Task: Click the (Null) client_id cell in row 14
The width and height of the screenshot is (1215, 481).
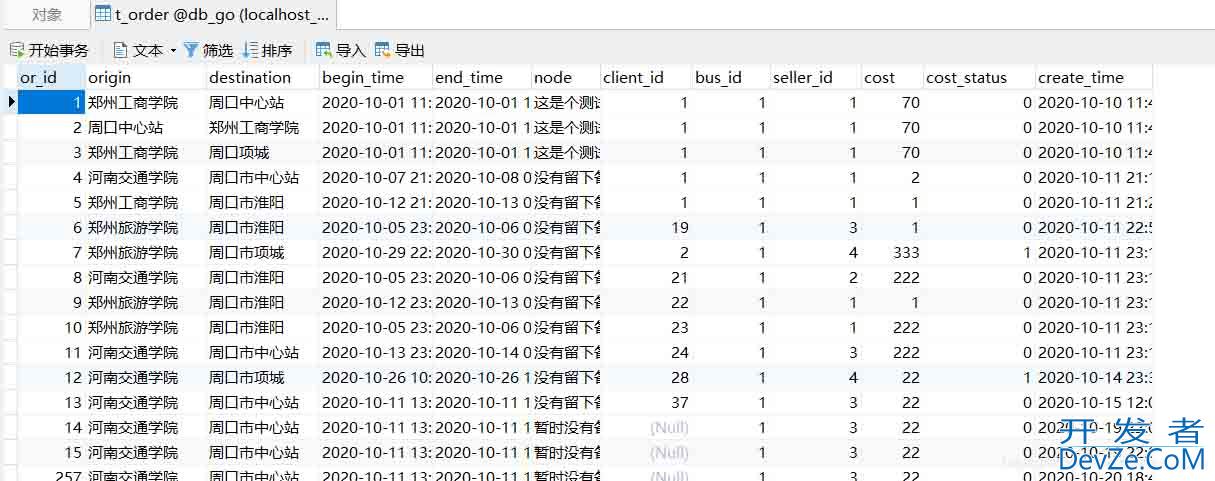Action: click(646, 427)
